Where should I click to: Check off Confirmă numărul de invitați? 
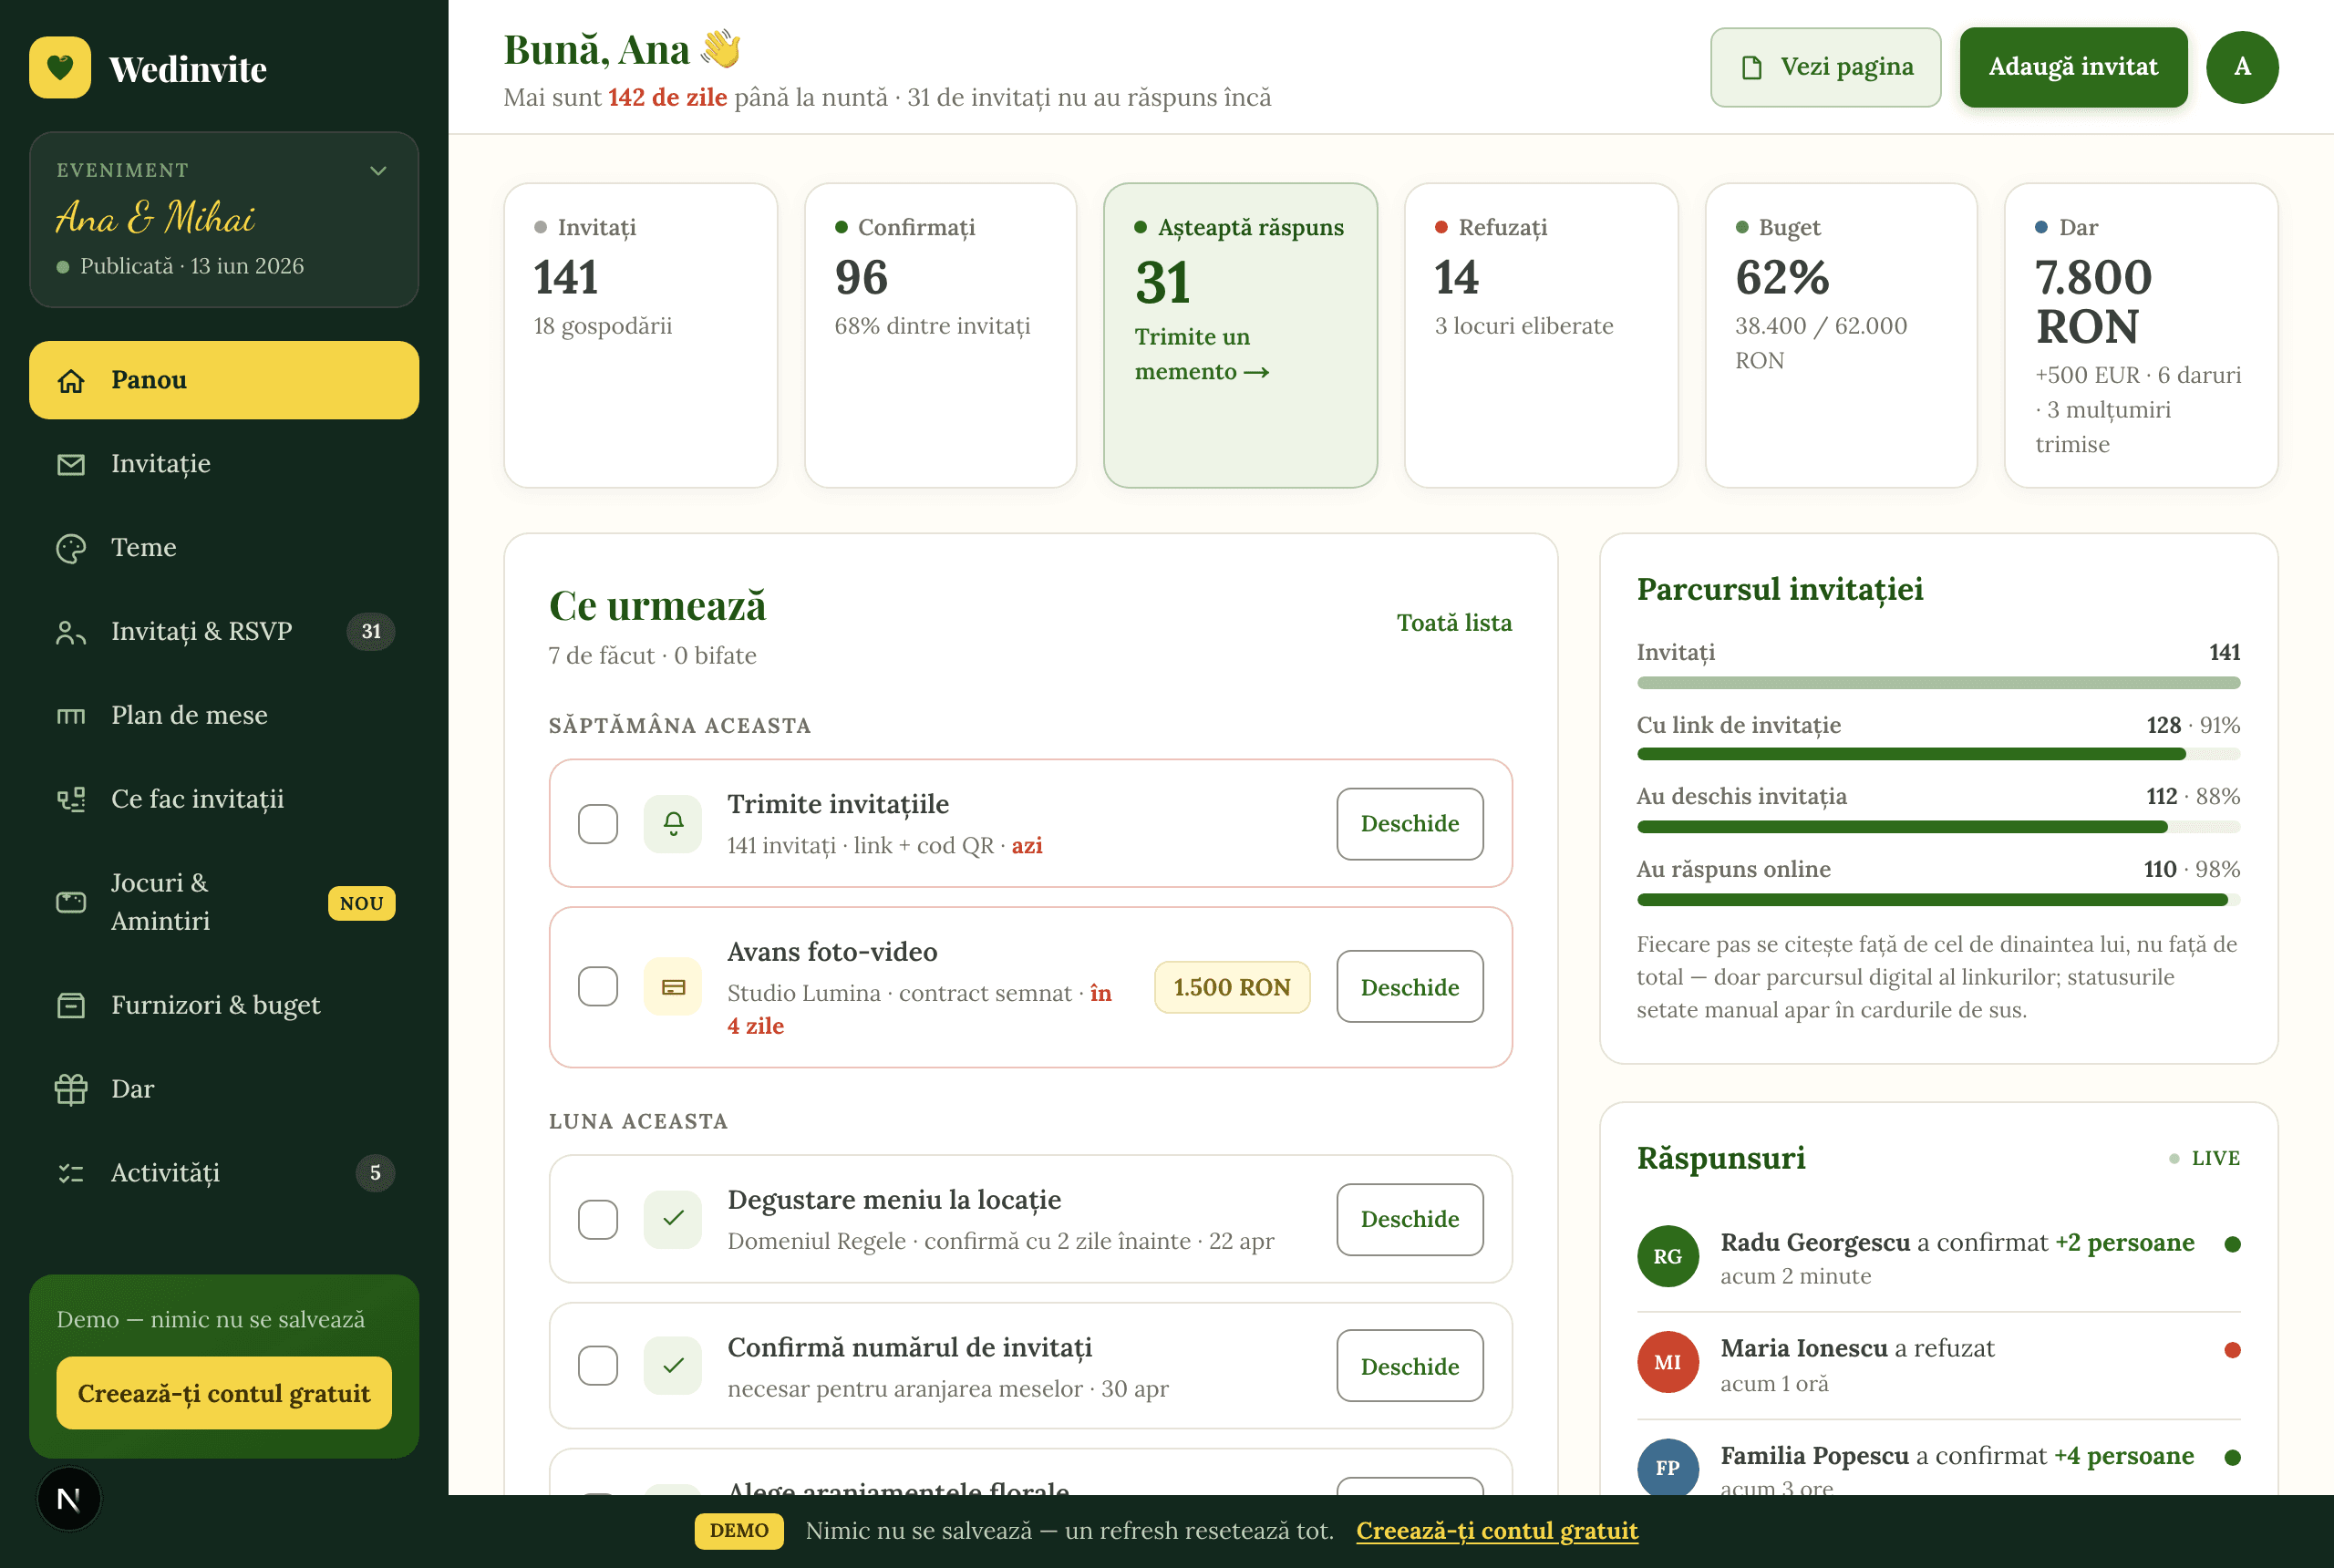[598, 1366]
